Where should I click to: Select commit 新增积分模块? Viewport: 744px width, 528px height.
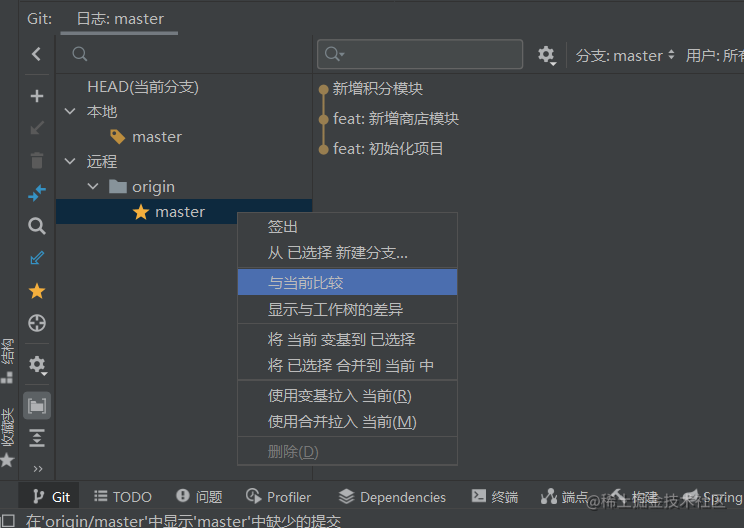coord(378,89)
